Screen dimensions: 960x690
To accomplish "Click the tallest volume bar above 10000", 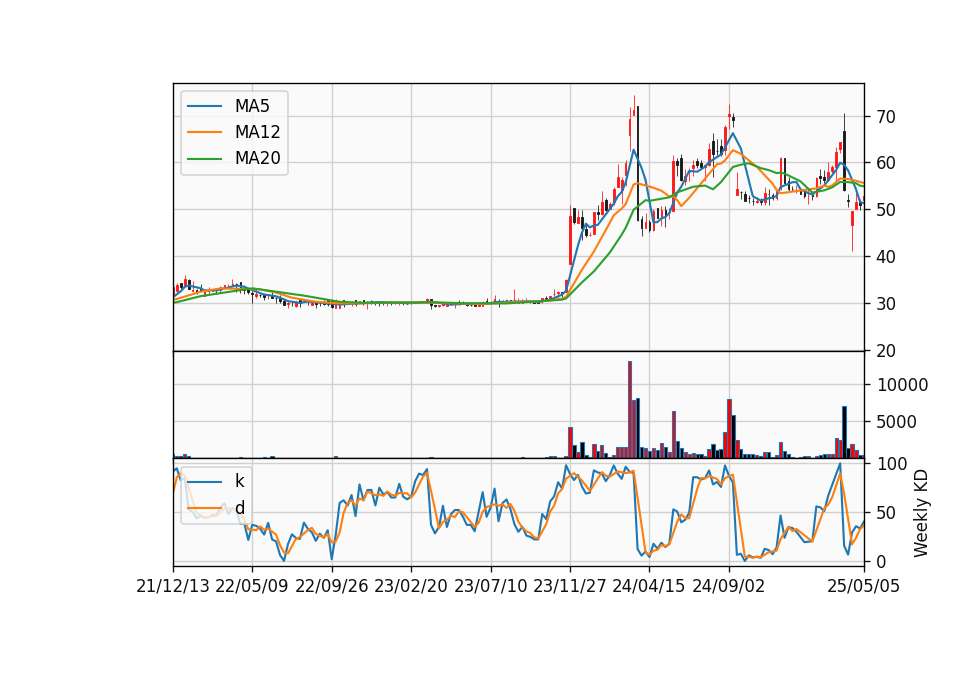I will click(x=629, y=410).
